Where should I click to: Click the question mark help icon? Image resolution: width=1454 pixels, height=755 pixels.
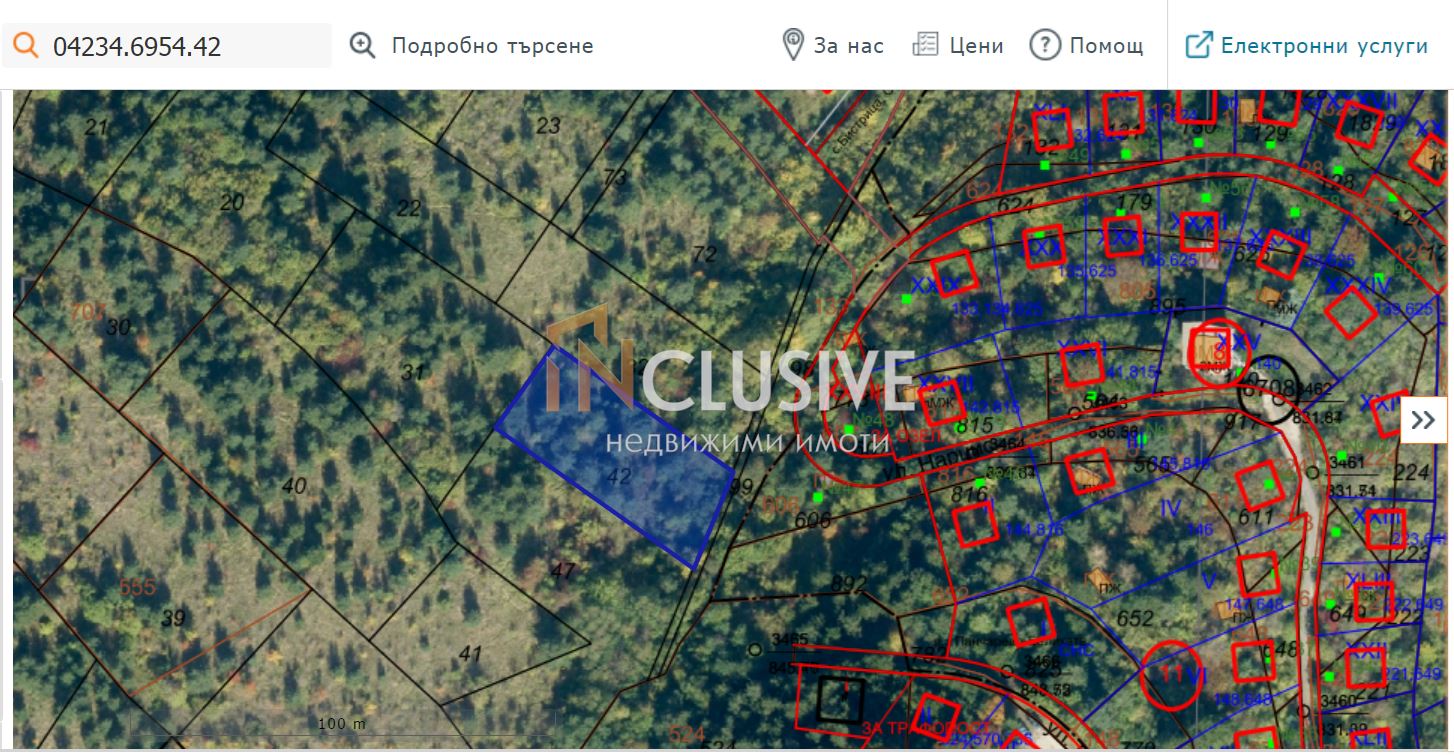pyautogui.click(x=1044, y=45)
